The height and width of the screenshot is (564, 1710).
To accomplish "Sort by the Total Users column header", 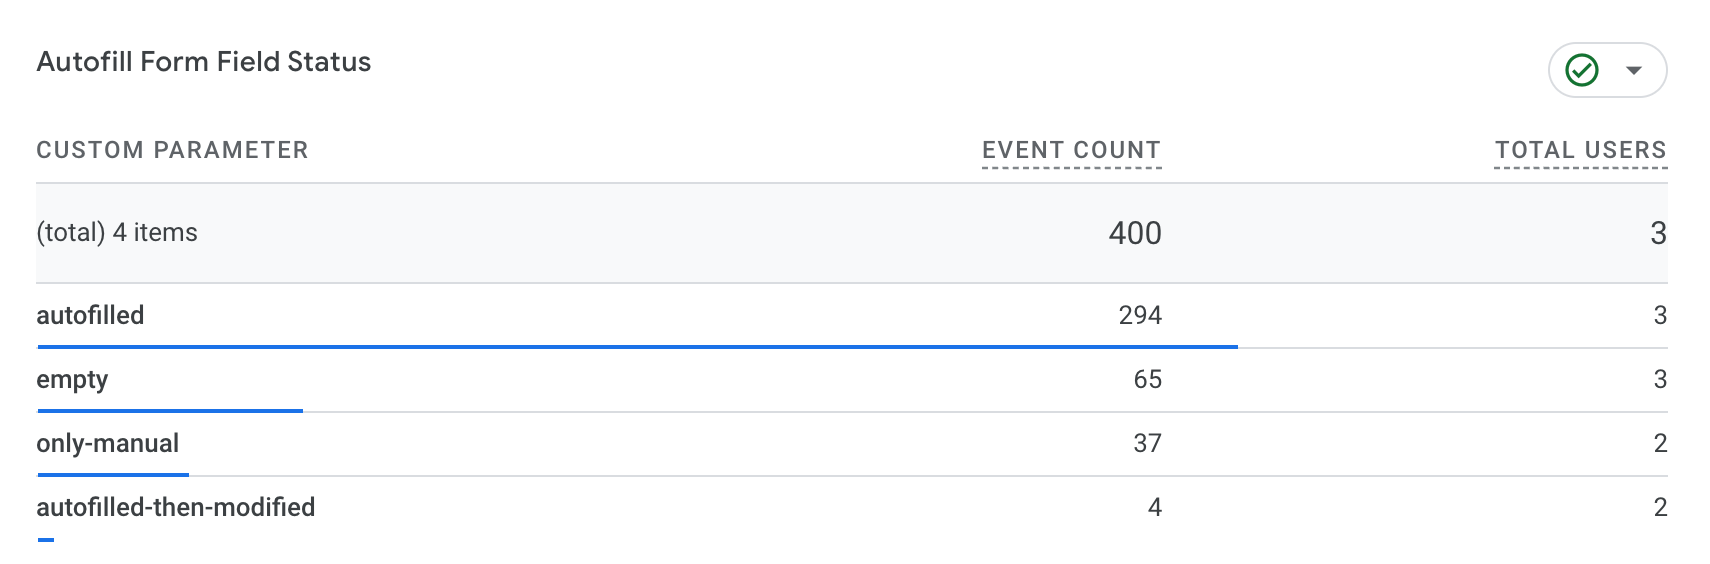I will click(1580, 150).
